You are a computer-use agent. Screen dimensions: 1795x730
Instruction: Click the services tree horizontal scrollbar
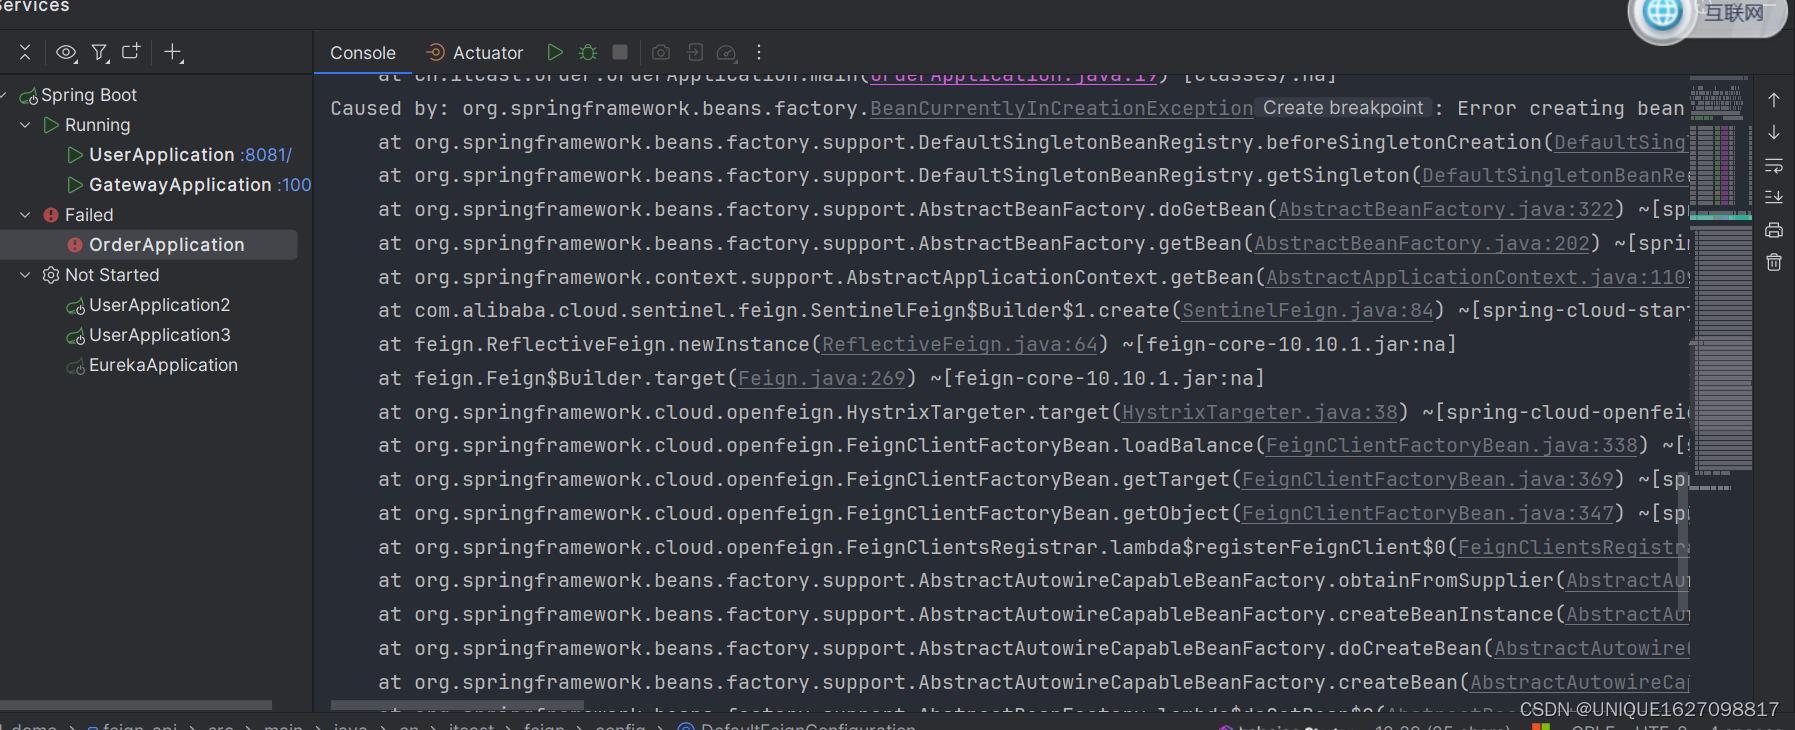click(136, 705)
